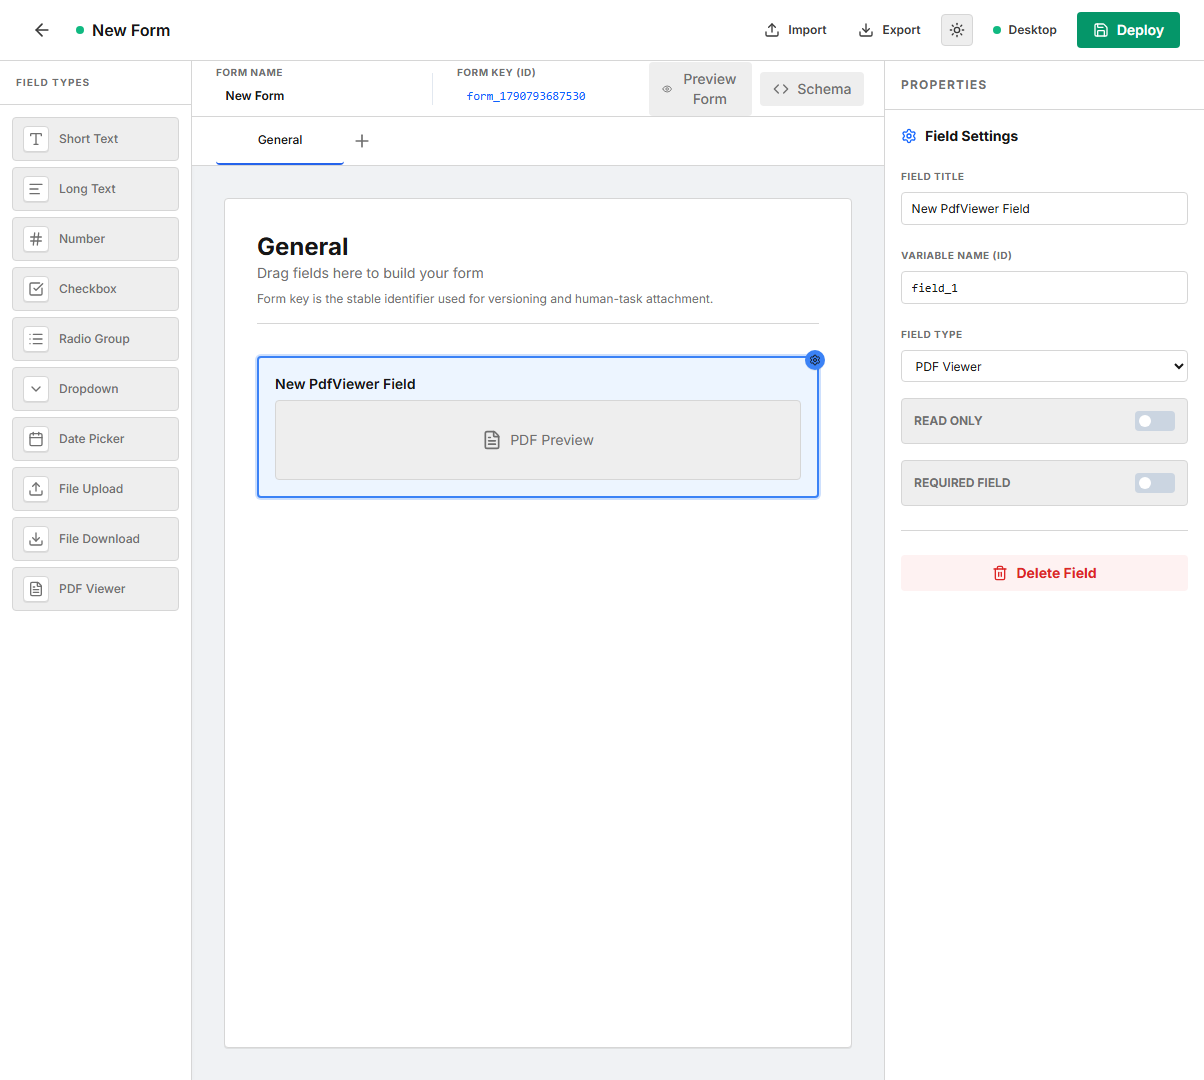
Task: Click the New PdfViewer Field label on canvas
Action: 345,384
